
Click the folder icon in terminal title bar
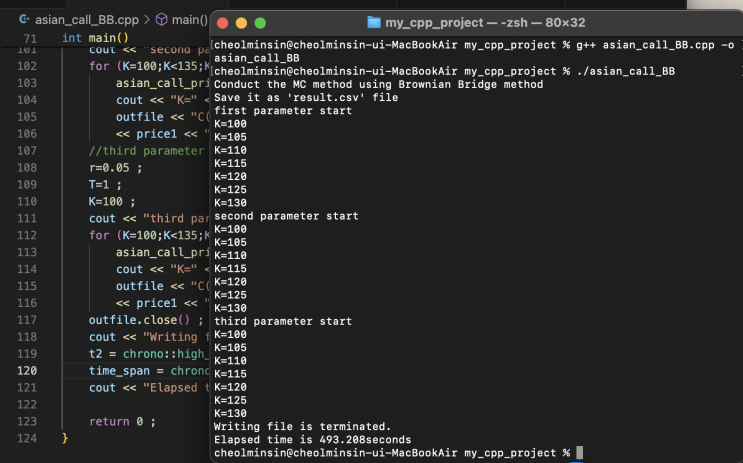point(374,22)
